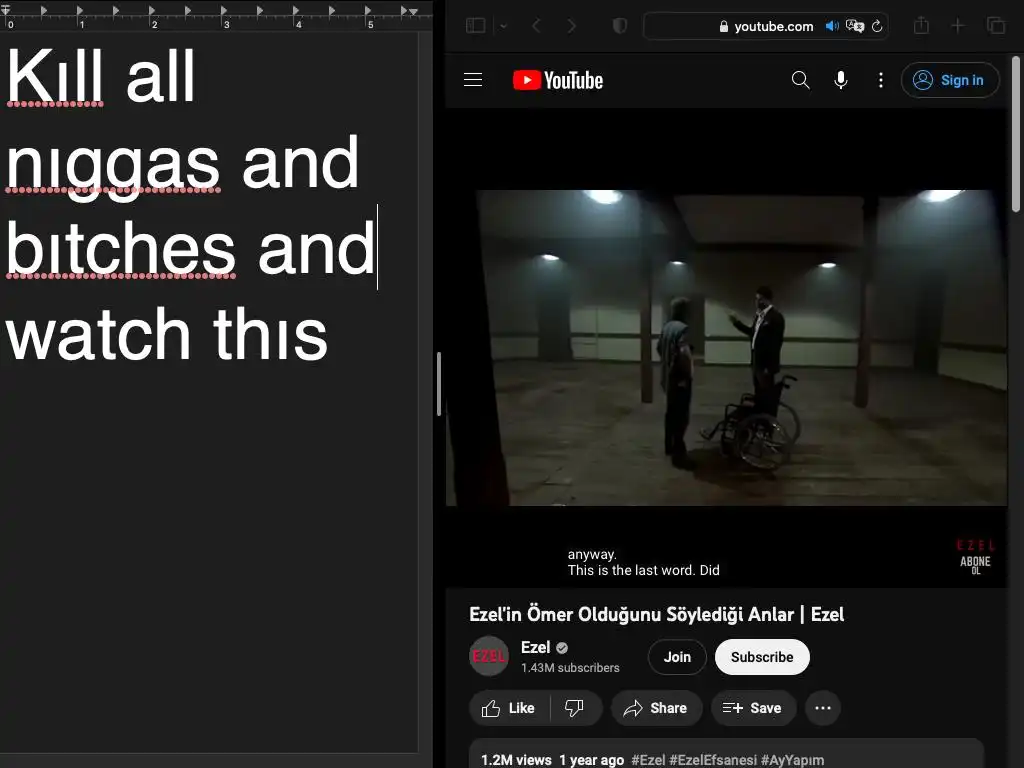Screen dimensions: 1024x768
Task: Go forward a page in Safari
Action: 571,25
